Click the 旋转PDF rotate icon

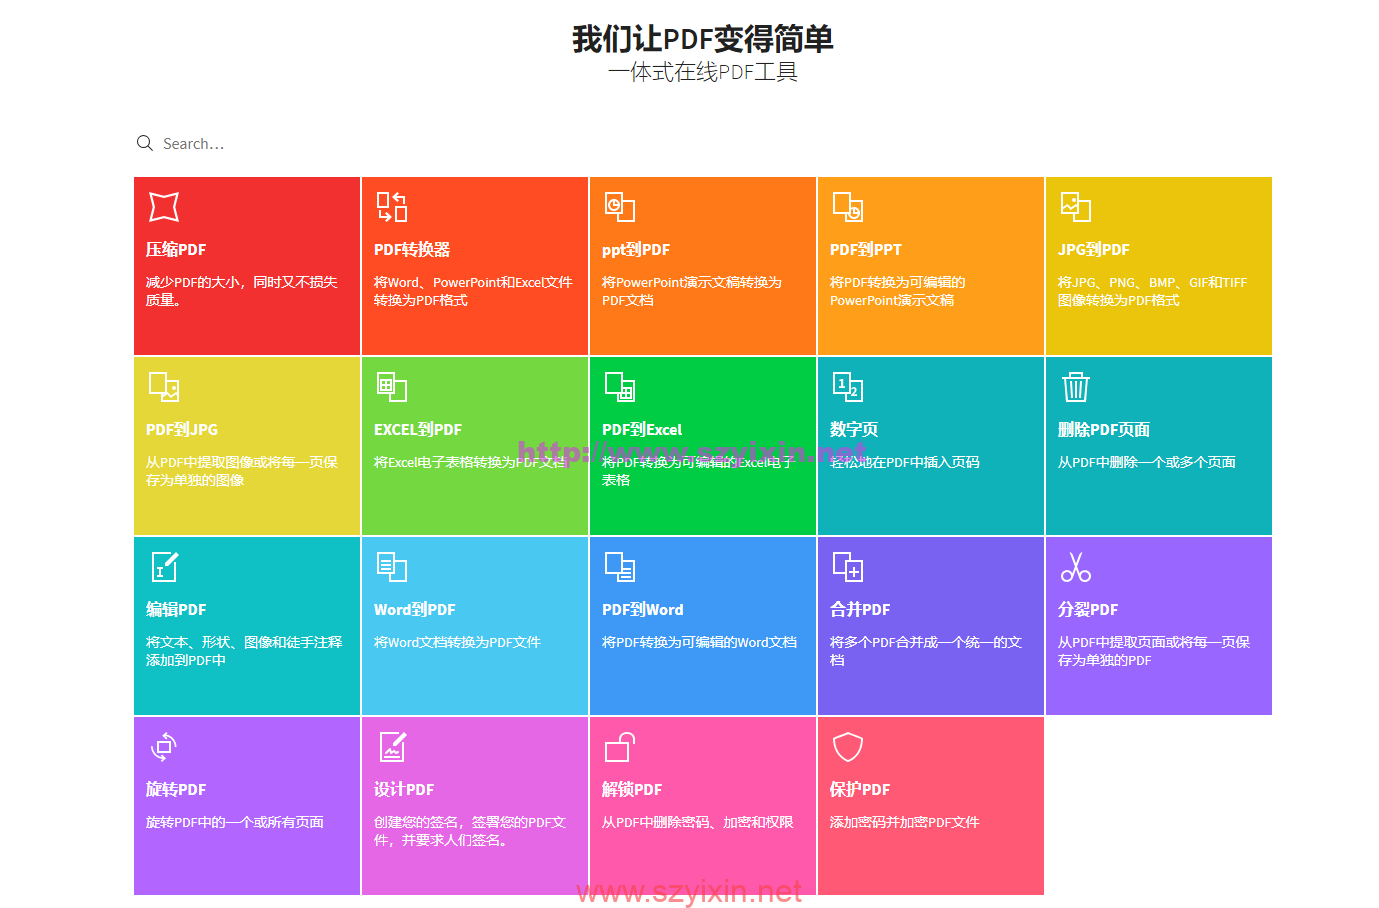click(164, 747)
